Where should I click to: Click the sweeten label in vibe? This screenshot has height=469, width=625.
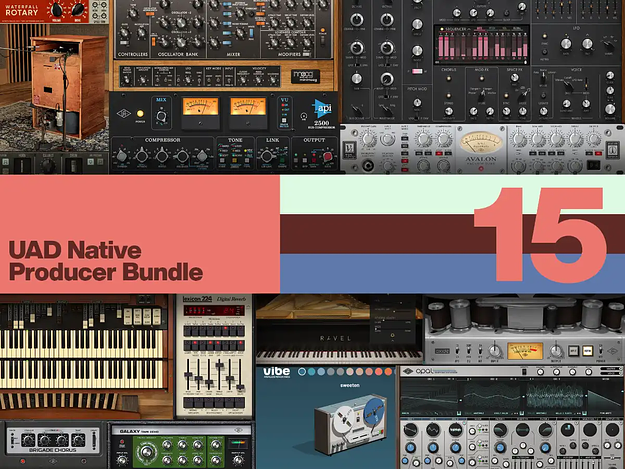coord(350,385)
